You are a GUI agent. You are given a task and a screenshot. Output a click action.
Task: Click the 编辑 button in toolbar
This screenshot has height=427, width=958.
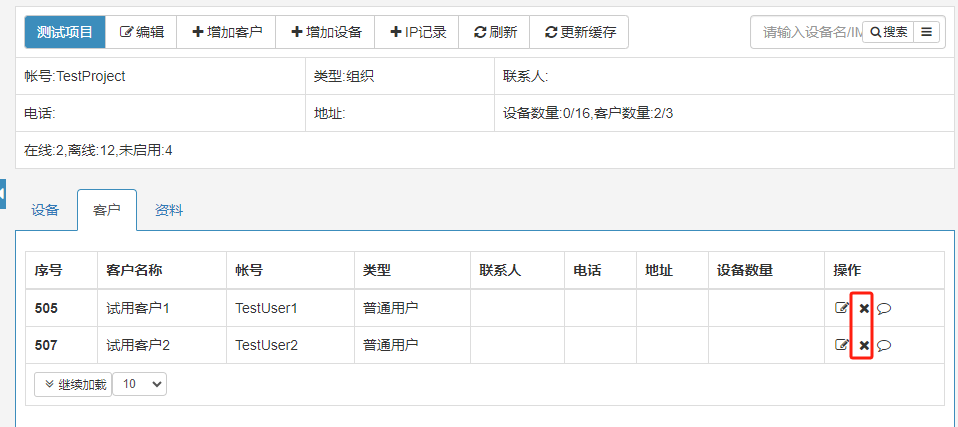(141, 32)
